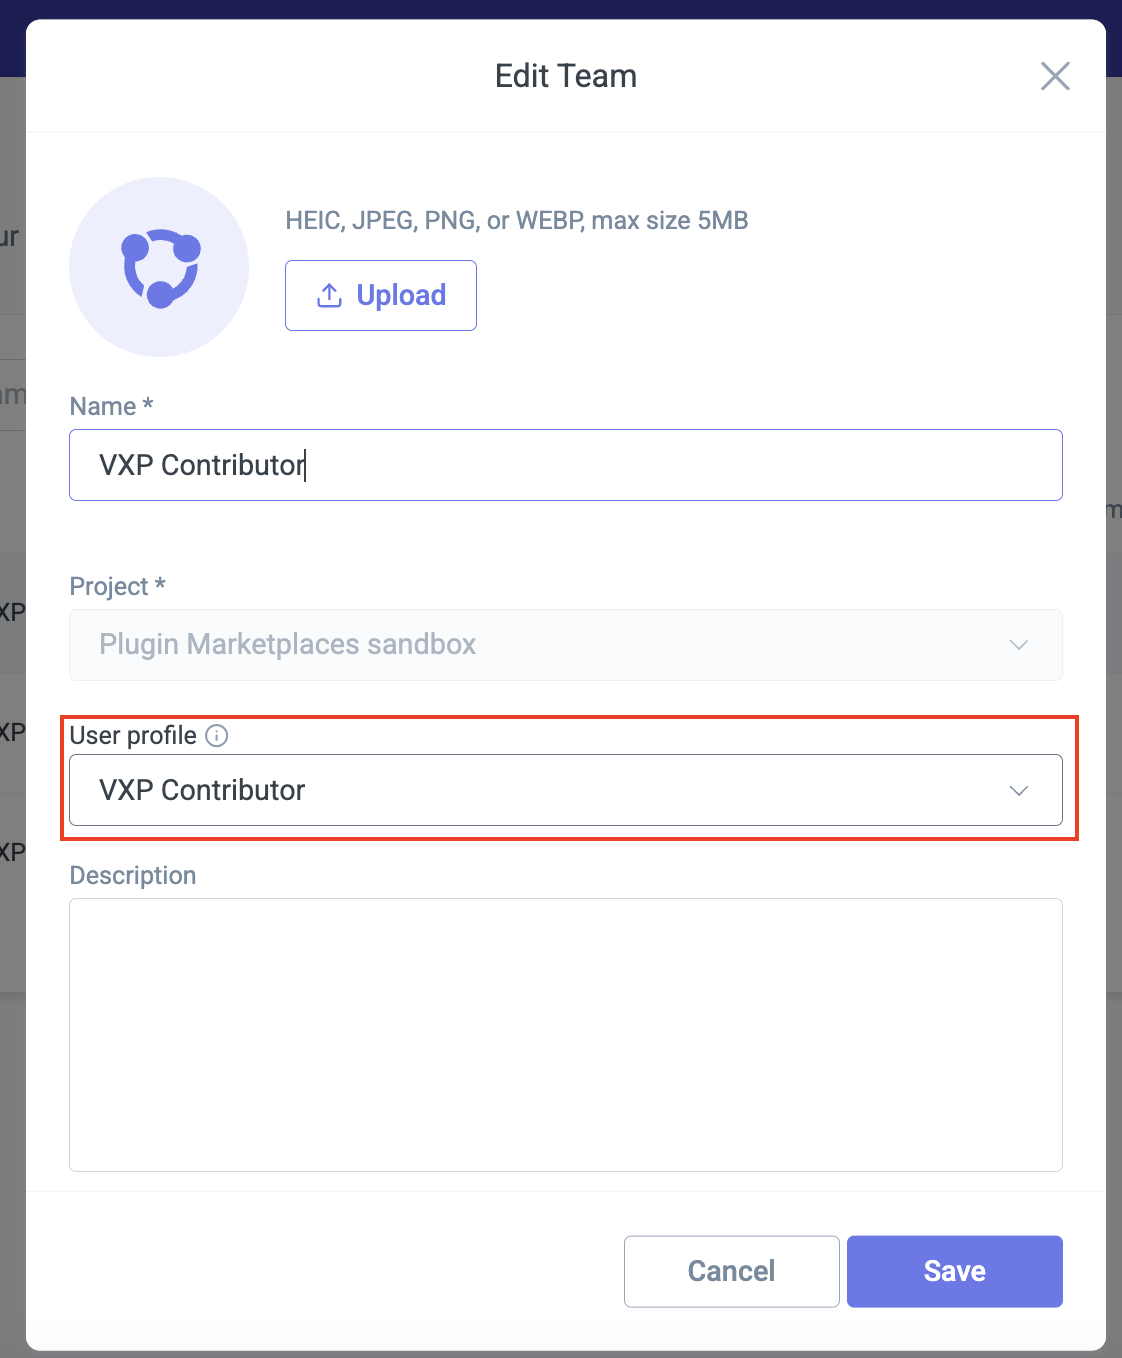Click the User profile label text
The width and height of the screenshot is (1122, 1358).
[133, 736]
